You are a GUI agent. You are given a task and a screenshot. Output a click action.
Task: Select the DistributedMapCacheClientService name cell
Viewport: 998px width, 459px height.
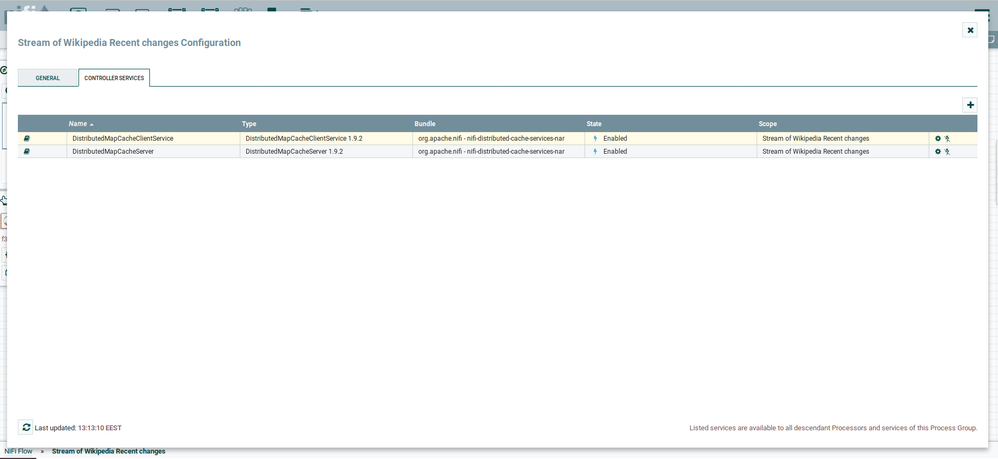[153, 138]
